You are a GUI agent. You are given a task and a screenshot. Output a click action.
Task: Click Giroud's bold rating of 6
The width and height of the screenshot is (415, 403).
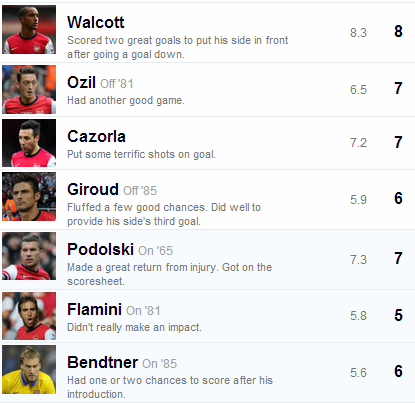point(398,198)
